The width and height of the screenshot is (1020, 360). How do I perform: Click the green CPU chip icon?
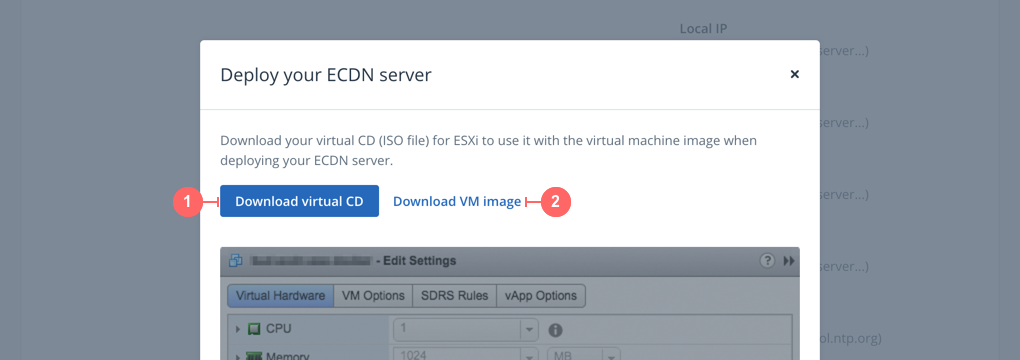click(x=254, y=329)
